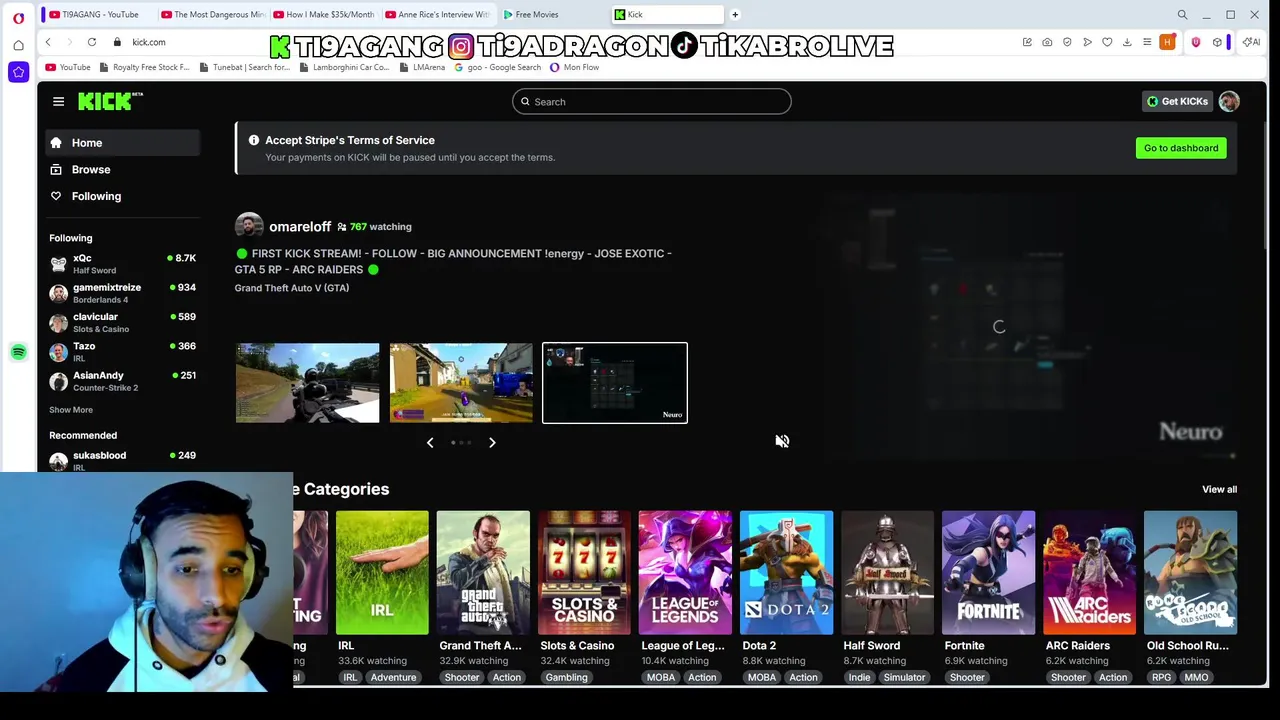Select the second carousel thumbnail with yellow building
1280x720 pixels.
(461, 383)
